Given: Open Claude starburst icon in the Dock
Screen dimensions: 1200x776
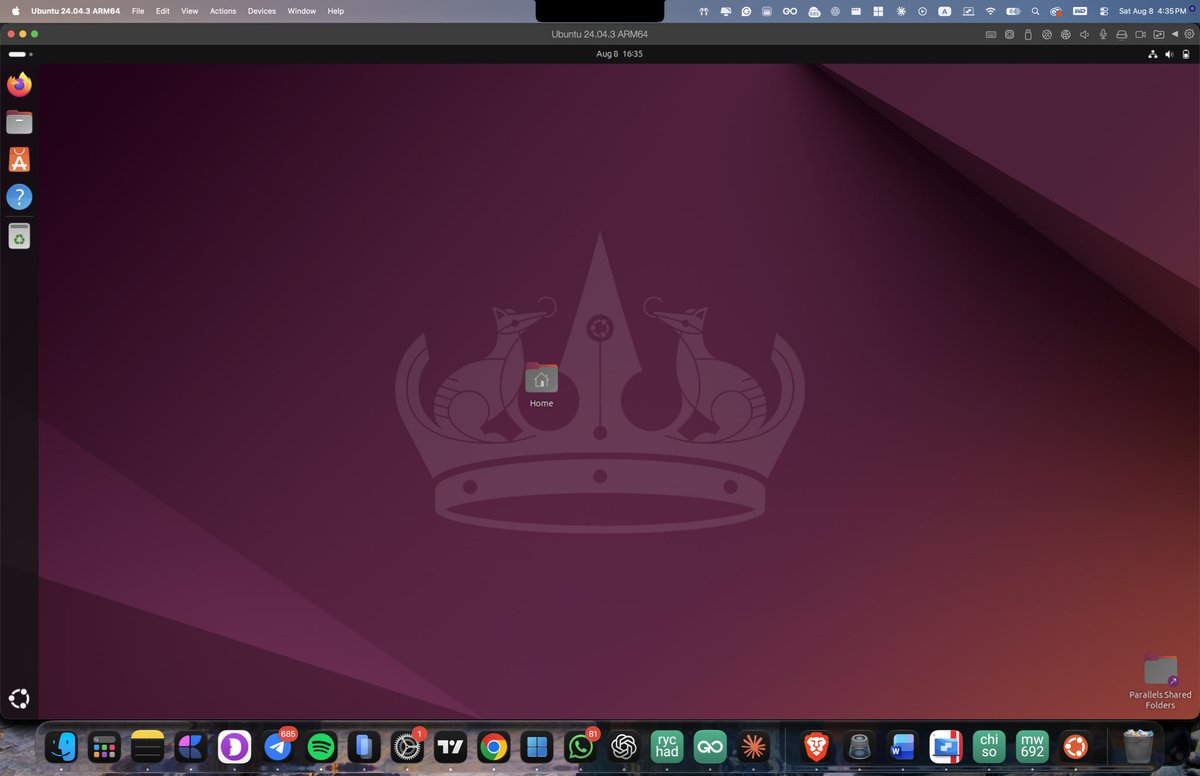Looking at the screenshot, I should click(753, 746).
